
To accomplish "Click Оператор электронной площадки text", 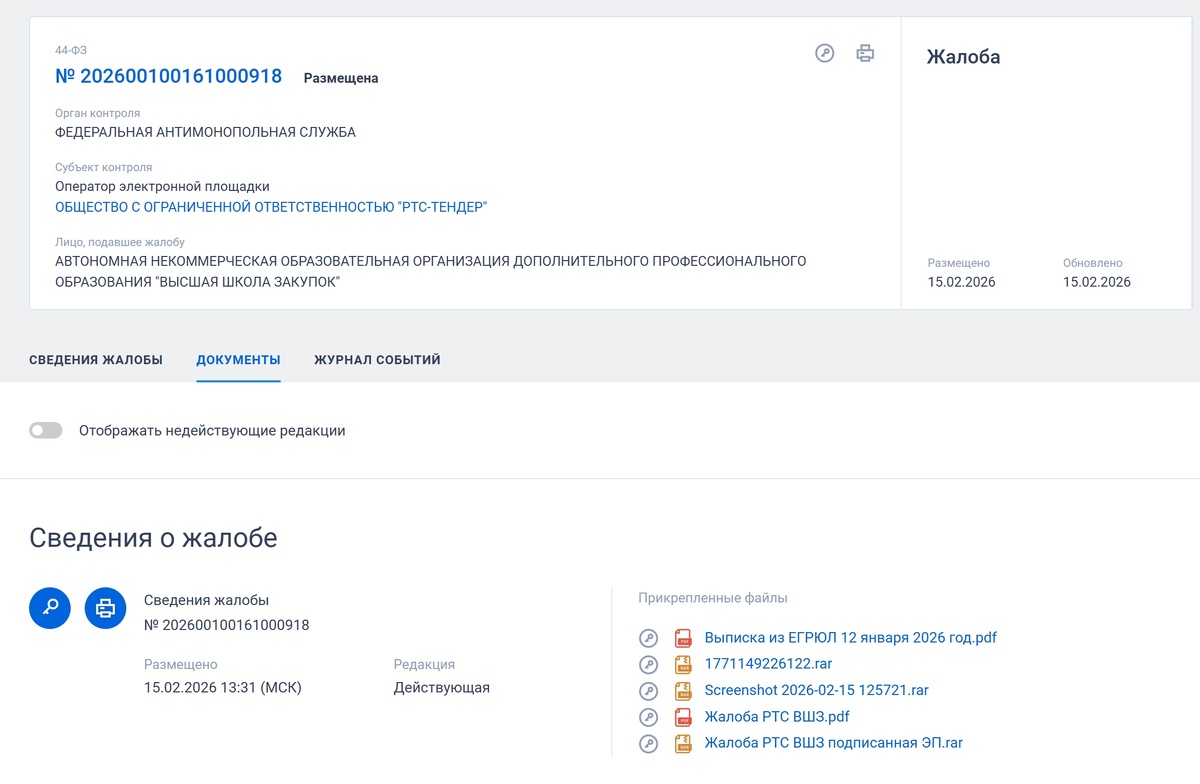I will pos(162,186).
